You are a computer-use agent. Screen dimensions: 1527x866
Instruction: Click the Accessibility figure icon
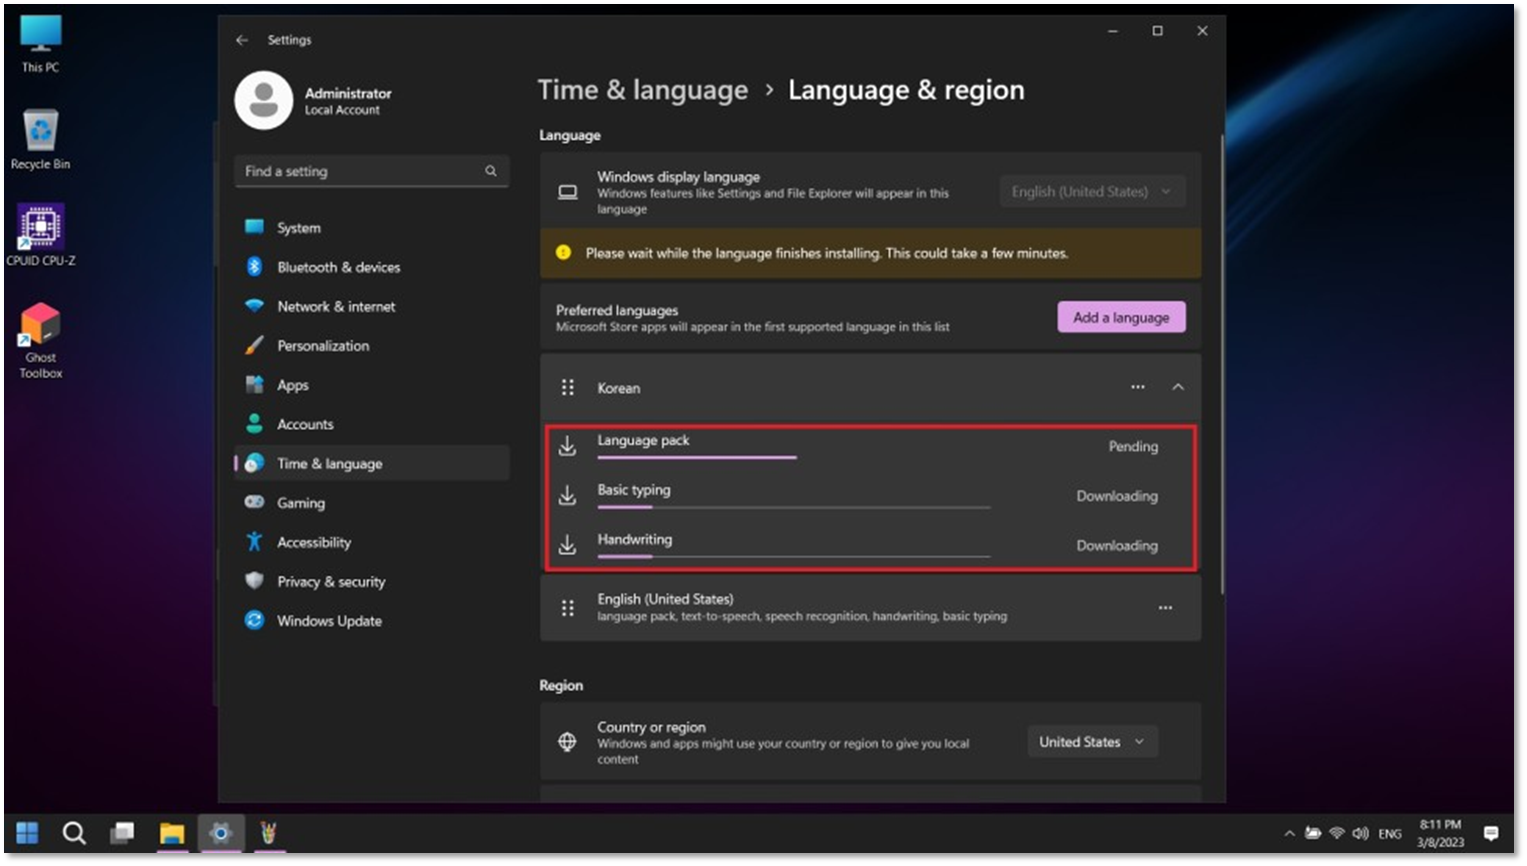tap(255, 542)
